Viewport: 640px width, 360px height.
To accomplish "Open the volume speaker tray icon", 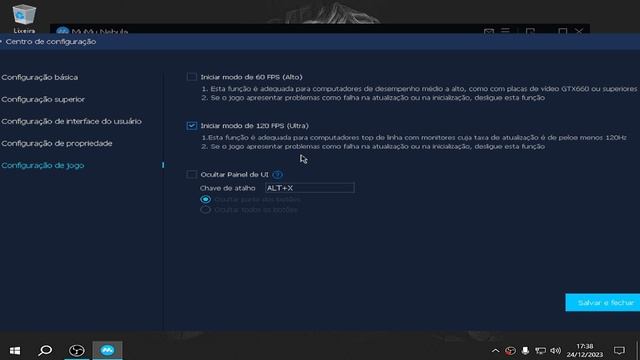I will (556, 351).
